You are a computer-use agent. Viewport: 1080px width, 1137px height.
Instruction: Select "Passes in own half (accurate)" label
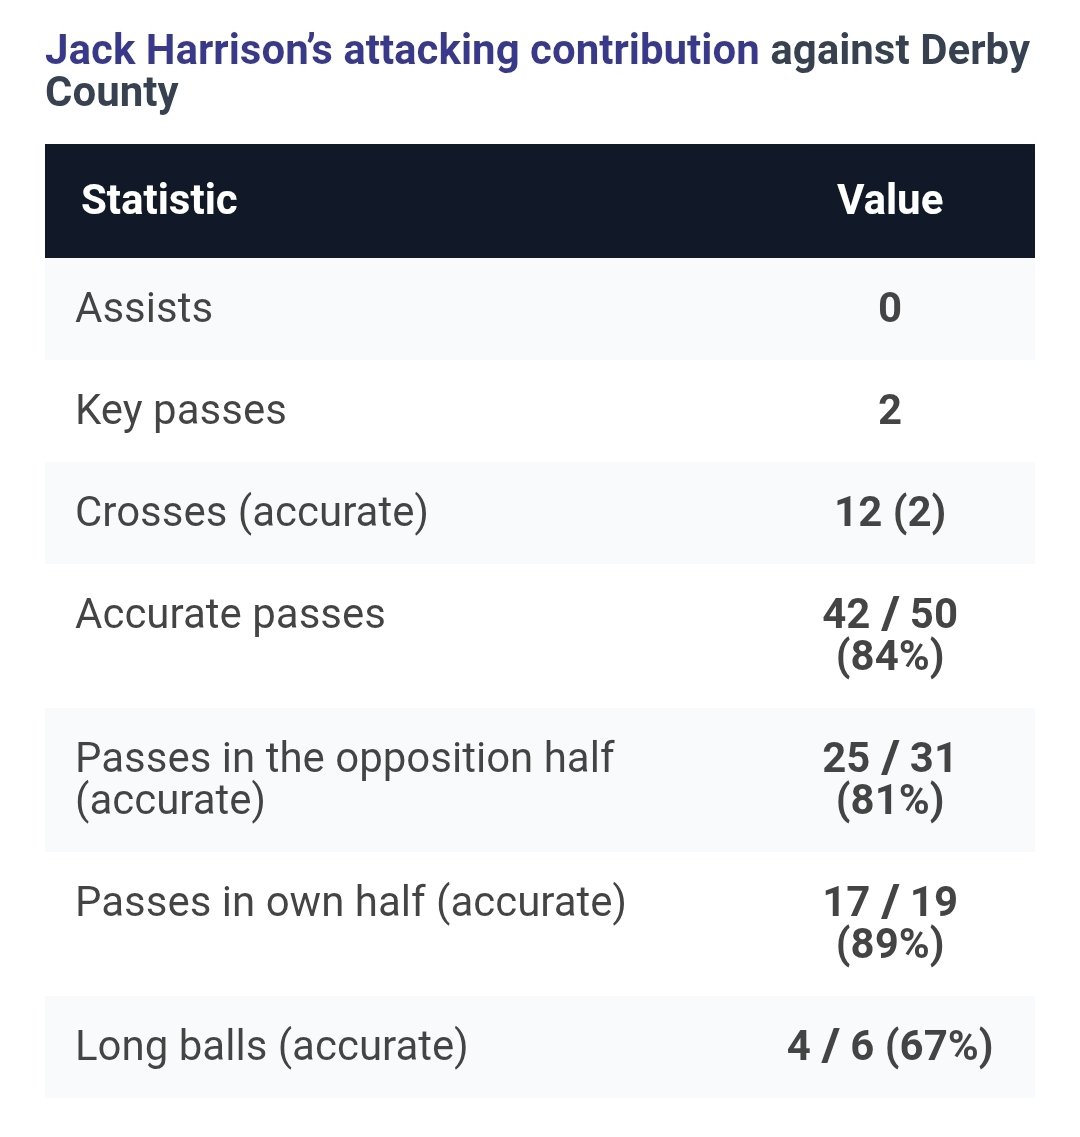pyautogui.click(x=350, y=902)
